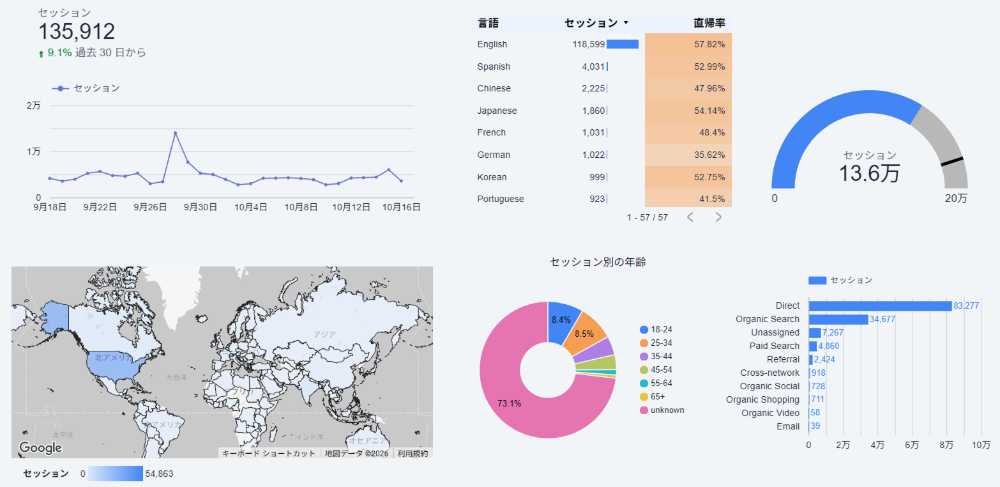Click the 118,599 sessions value
Screen dimensions: 1000x487
[x=589, y=45]
